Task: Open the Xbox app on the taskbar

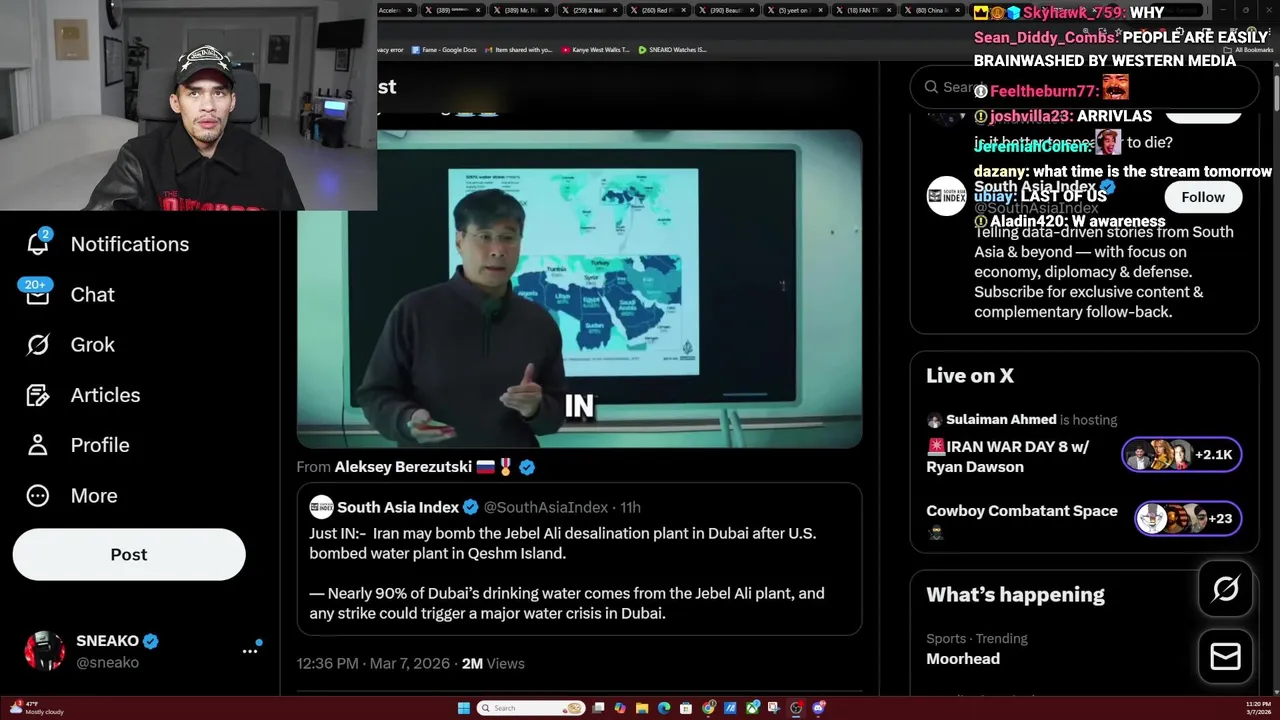Action: coord(752,708)
